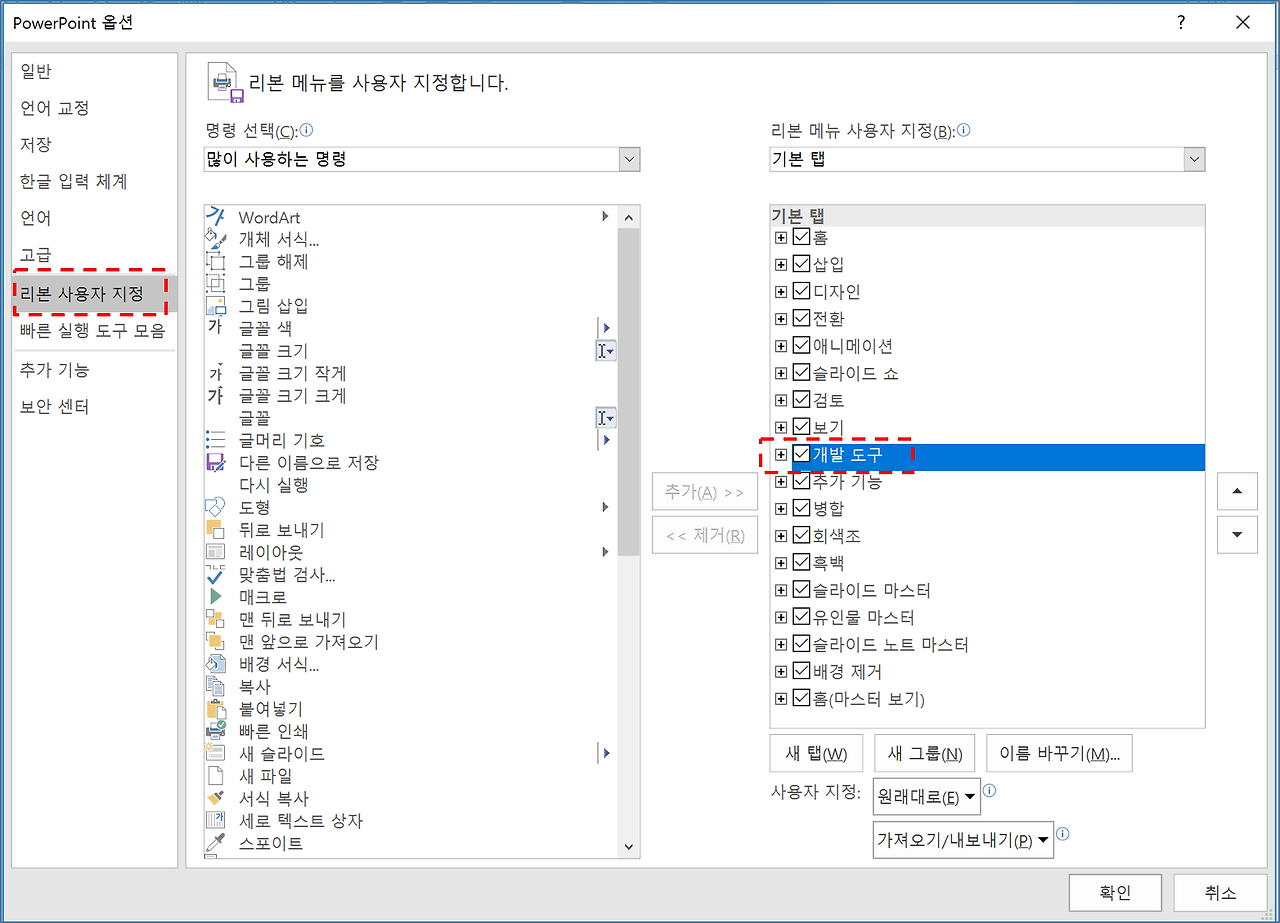Open the 많이 사용하는 명령 dropdown
This screenshot has height=923, width=1280.
(x=629, y=158)
